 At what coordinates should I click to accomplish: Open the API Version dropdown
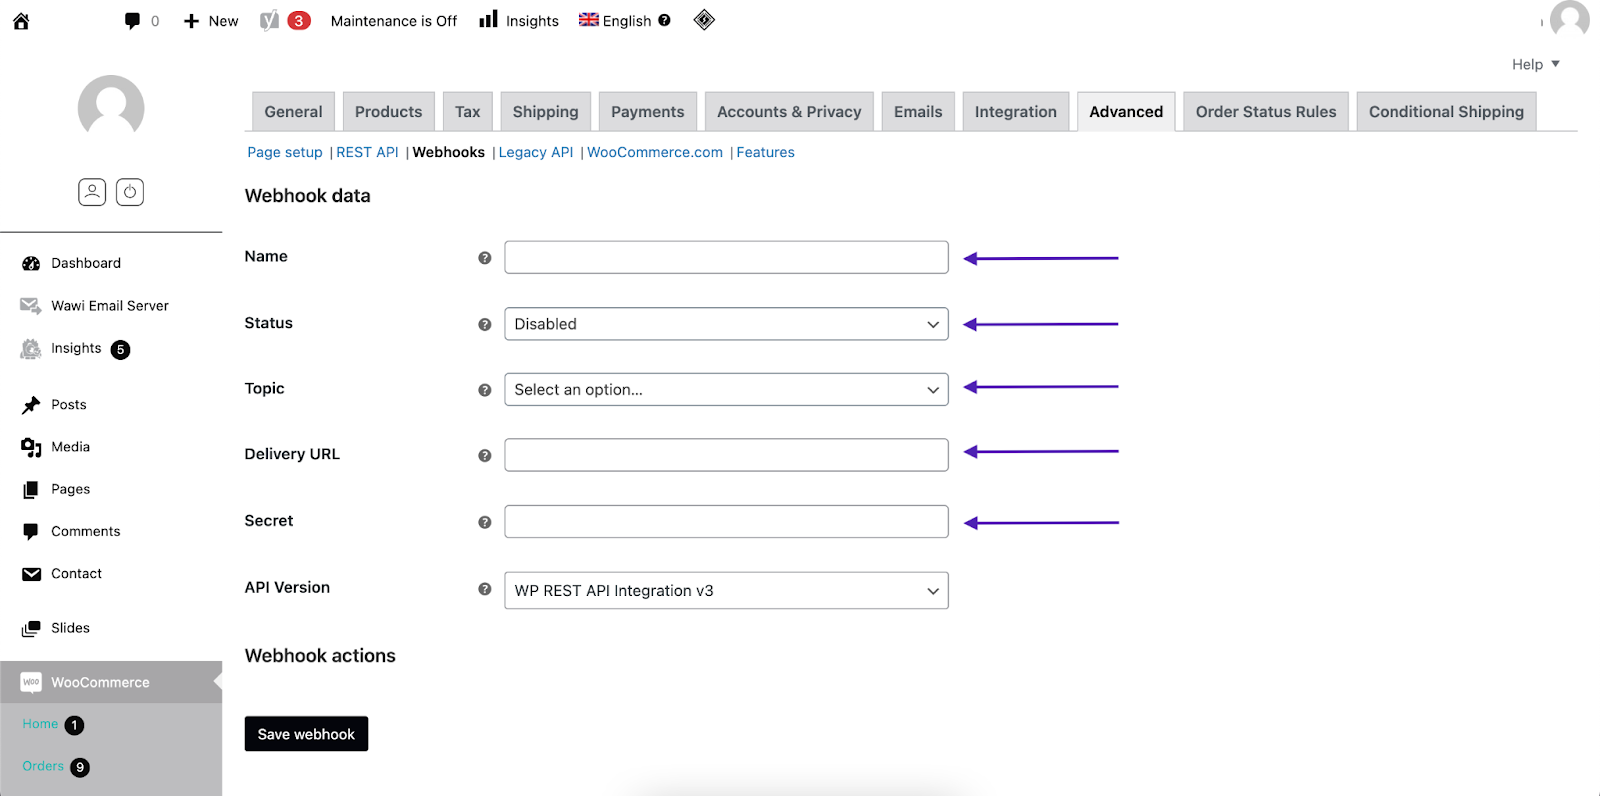[726, 591]
